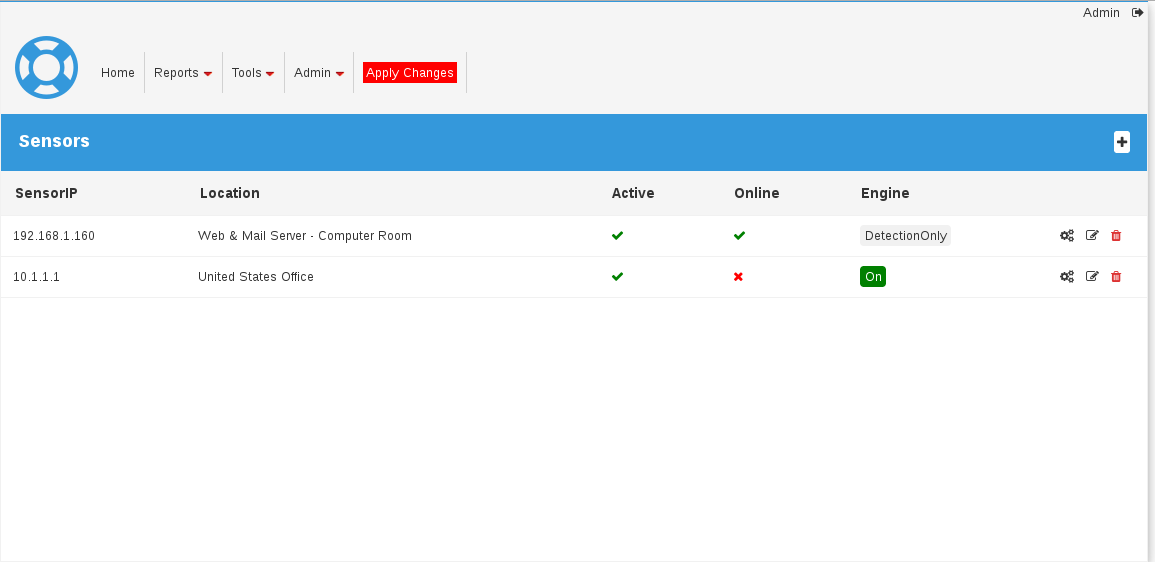Open settings gears for sensor 10.1.1.1
Screen dimensions: 1155x562
tap(1067, 277)
